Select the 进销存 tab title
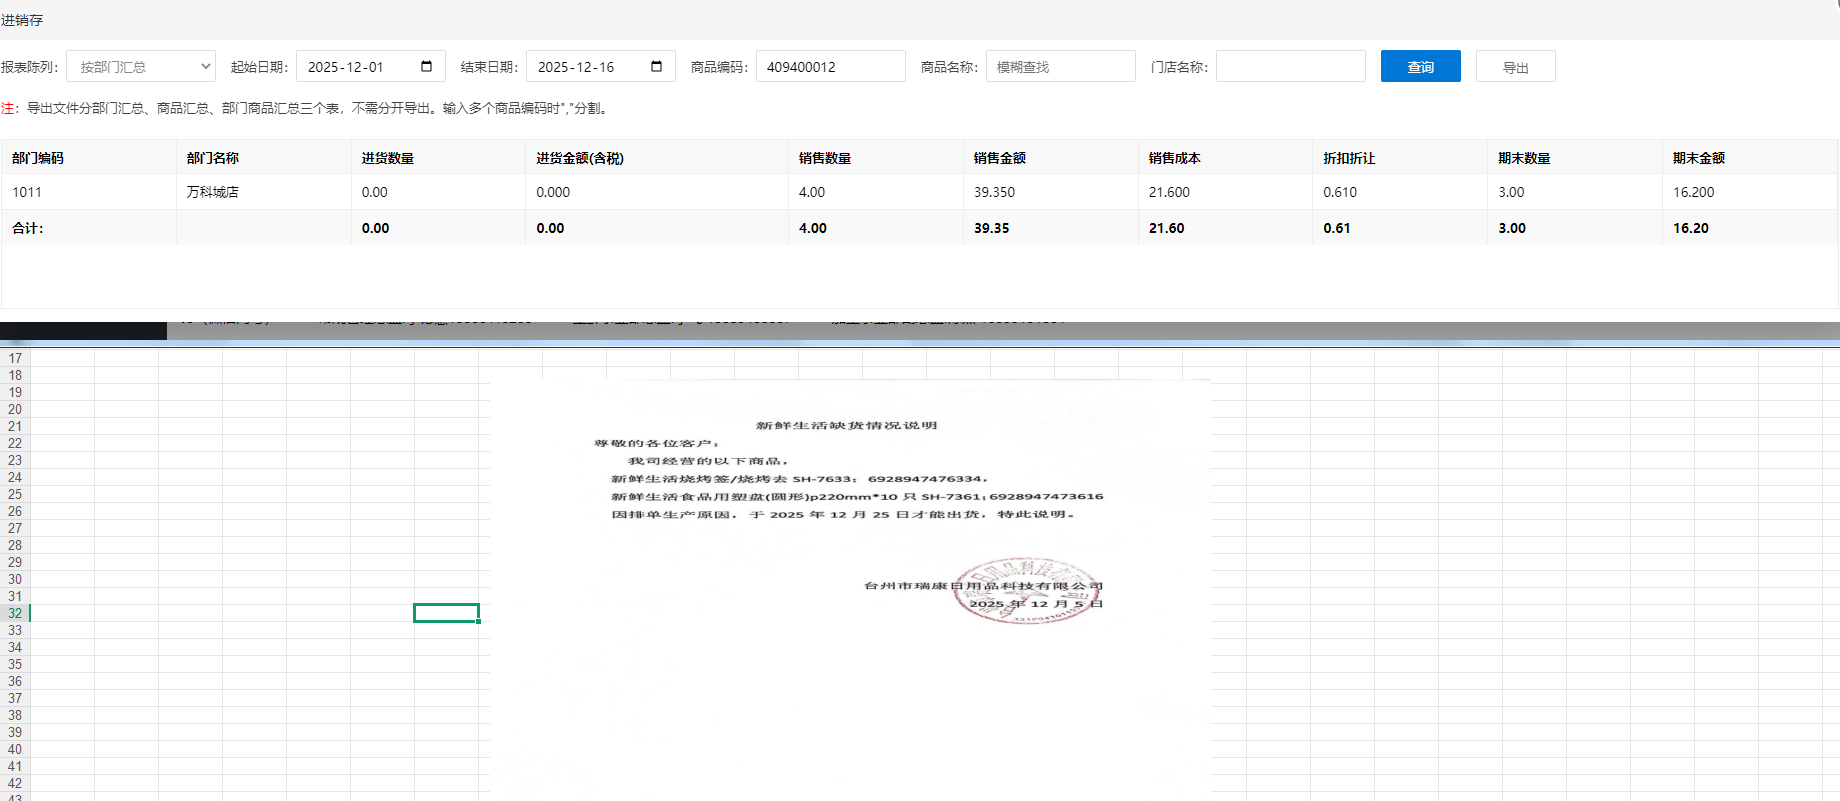Image resolution: width=1840 pixels, height=801 pixels. pyautogui.click(x=22, y=20)
